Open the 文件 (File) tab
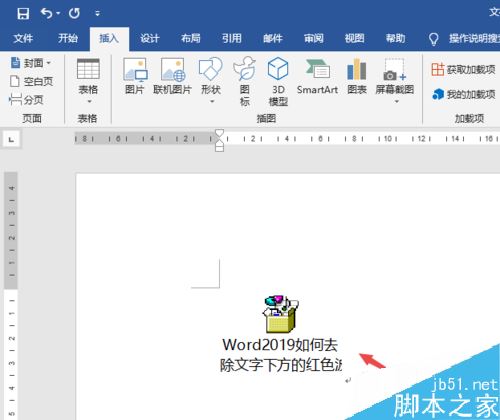The width and height of the screenshot is (500, 420). (23, 38)
